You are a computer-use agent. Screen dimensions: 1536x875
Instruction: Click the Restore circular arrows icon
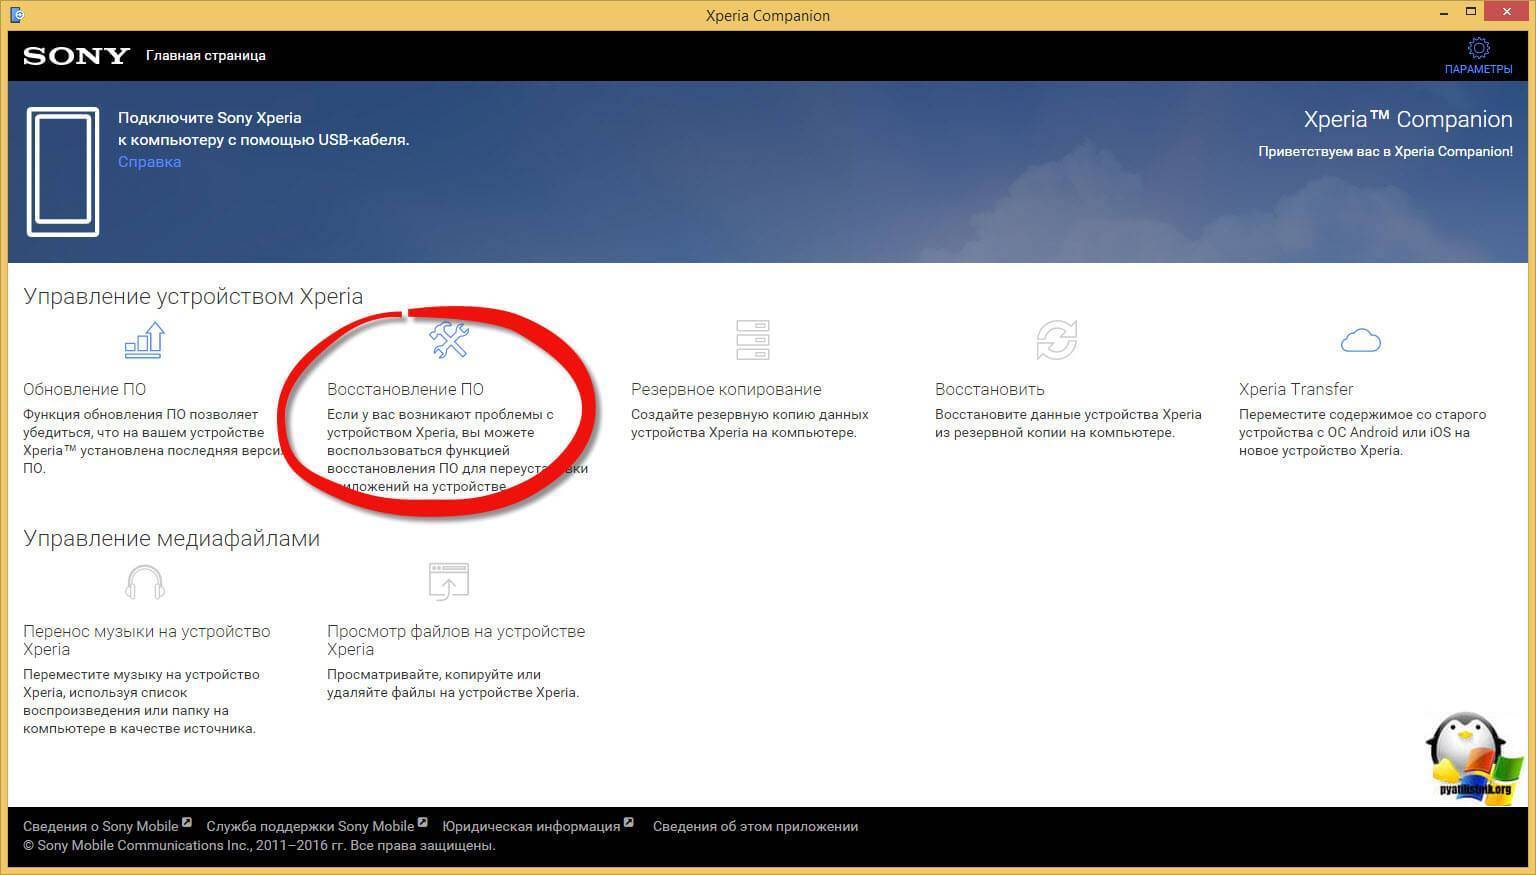pos(1056,340)
